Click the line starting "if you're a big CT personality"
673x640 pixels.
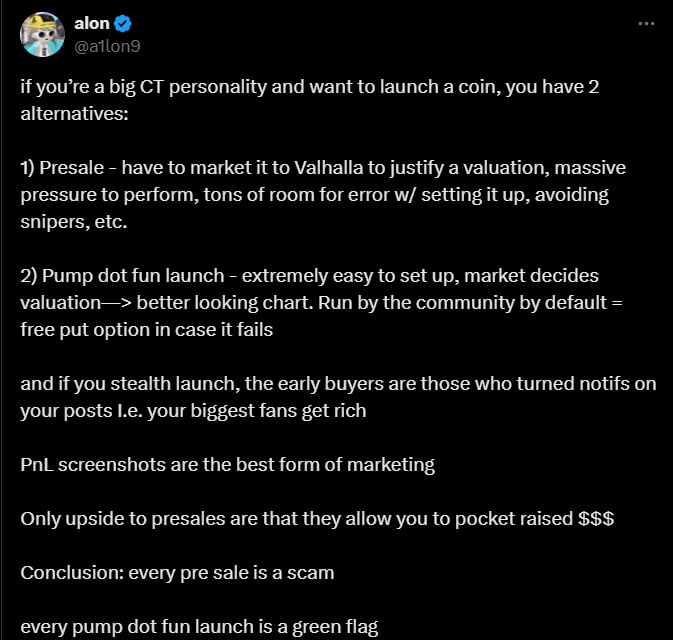tap(309, 87)
